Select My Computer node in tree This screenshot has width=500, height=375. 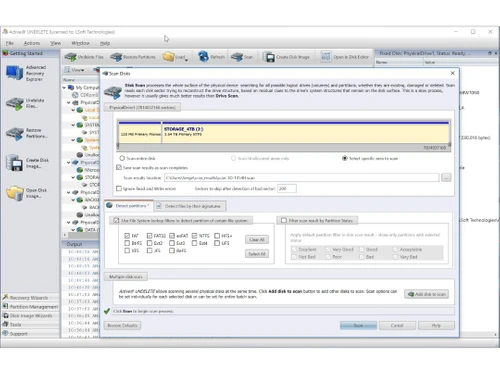pos(85,87)
